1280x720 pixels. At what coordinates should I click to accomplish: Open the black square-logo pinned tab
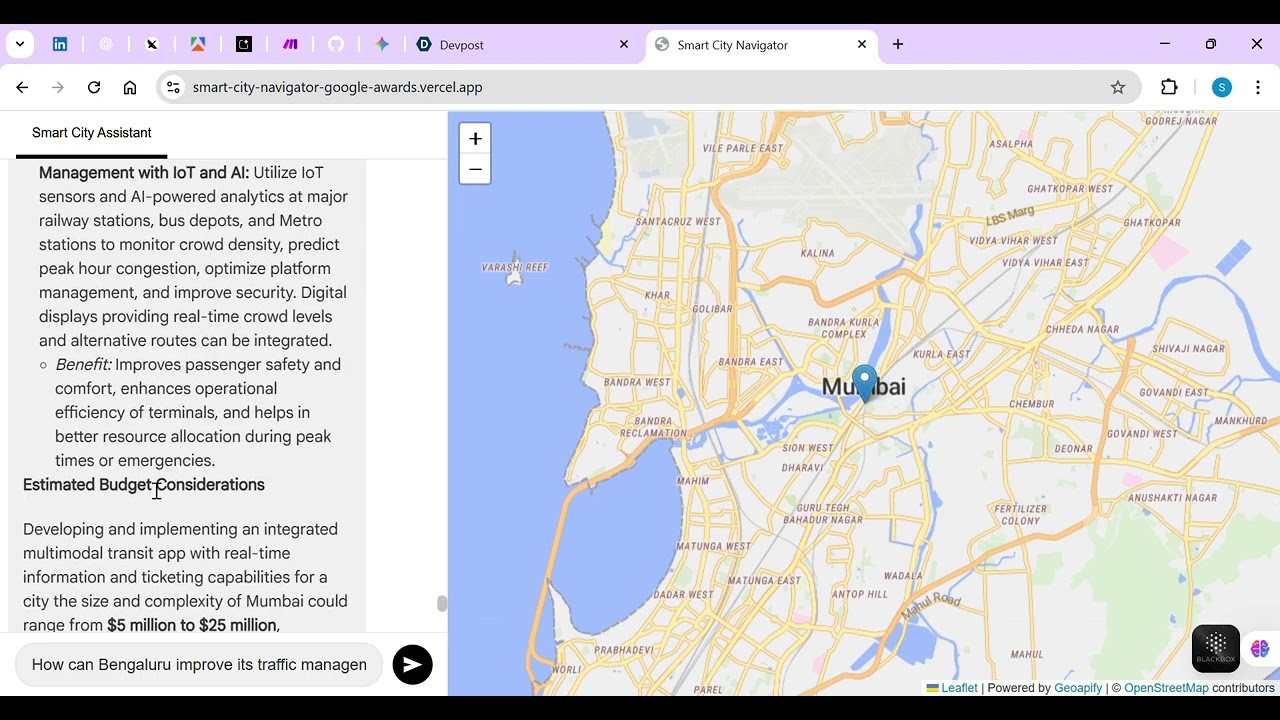244,44
